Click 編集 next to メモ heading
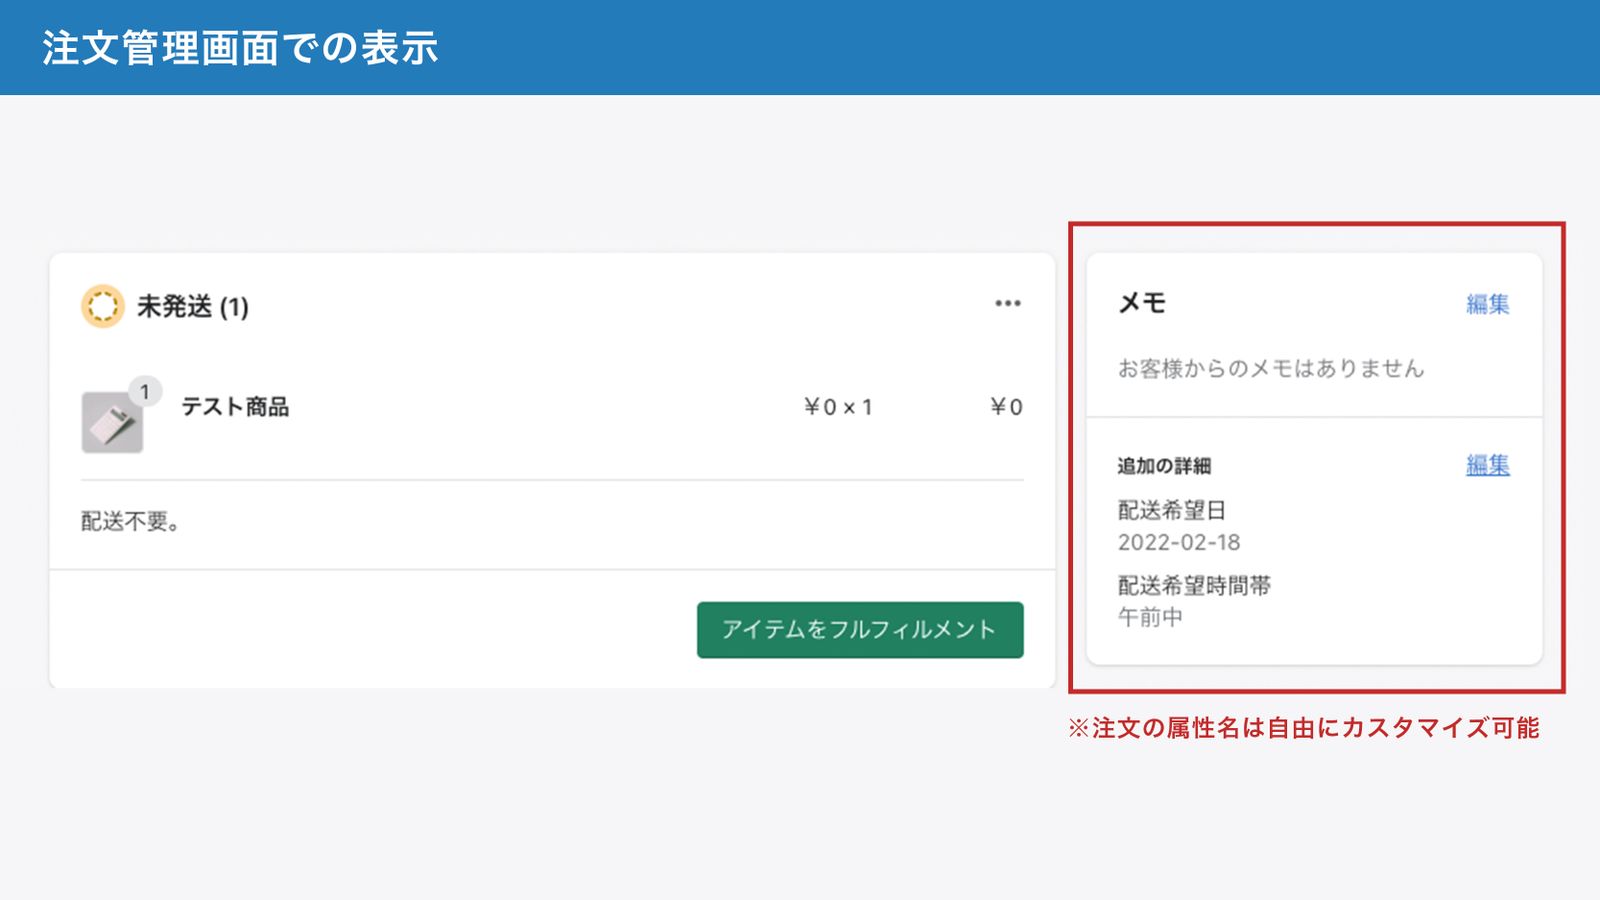This screenshot has height=900, width=1600. tap(1487, 304)
